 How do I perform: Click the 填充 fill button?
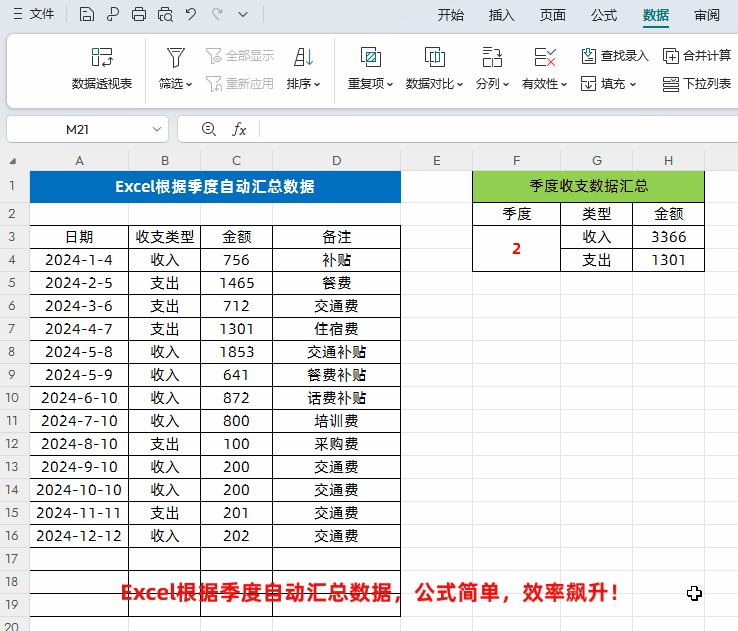coord(603,84)
